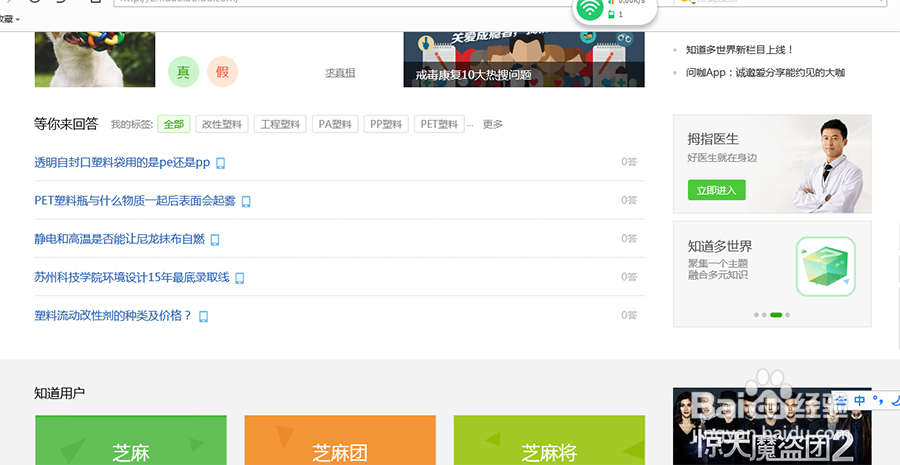Open the 戒毒康复10大热搜问题 banner

tap(524, 59)
